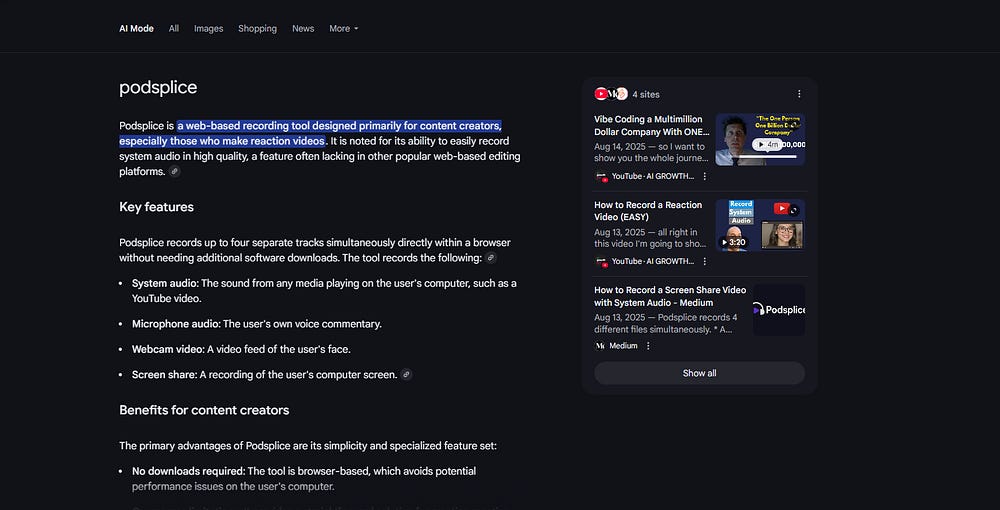This screenshot has height=510, width=1000.
Task: Click the stacked site favicons next to '4 sites'
Action: tap(611, 94)
